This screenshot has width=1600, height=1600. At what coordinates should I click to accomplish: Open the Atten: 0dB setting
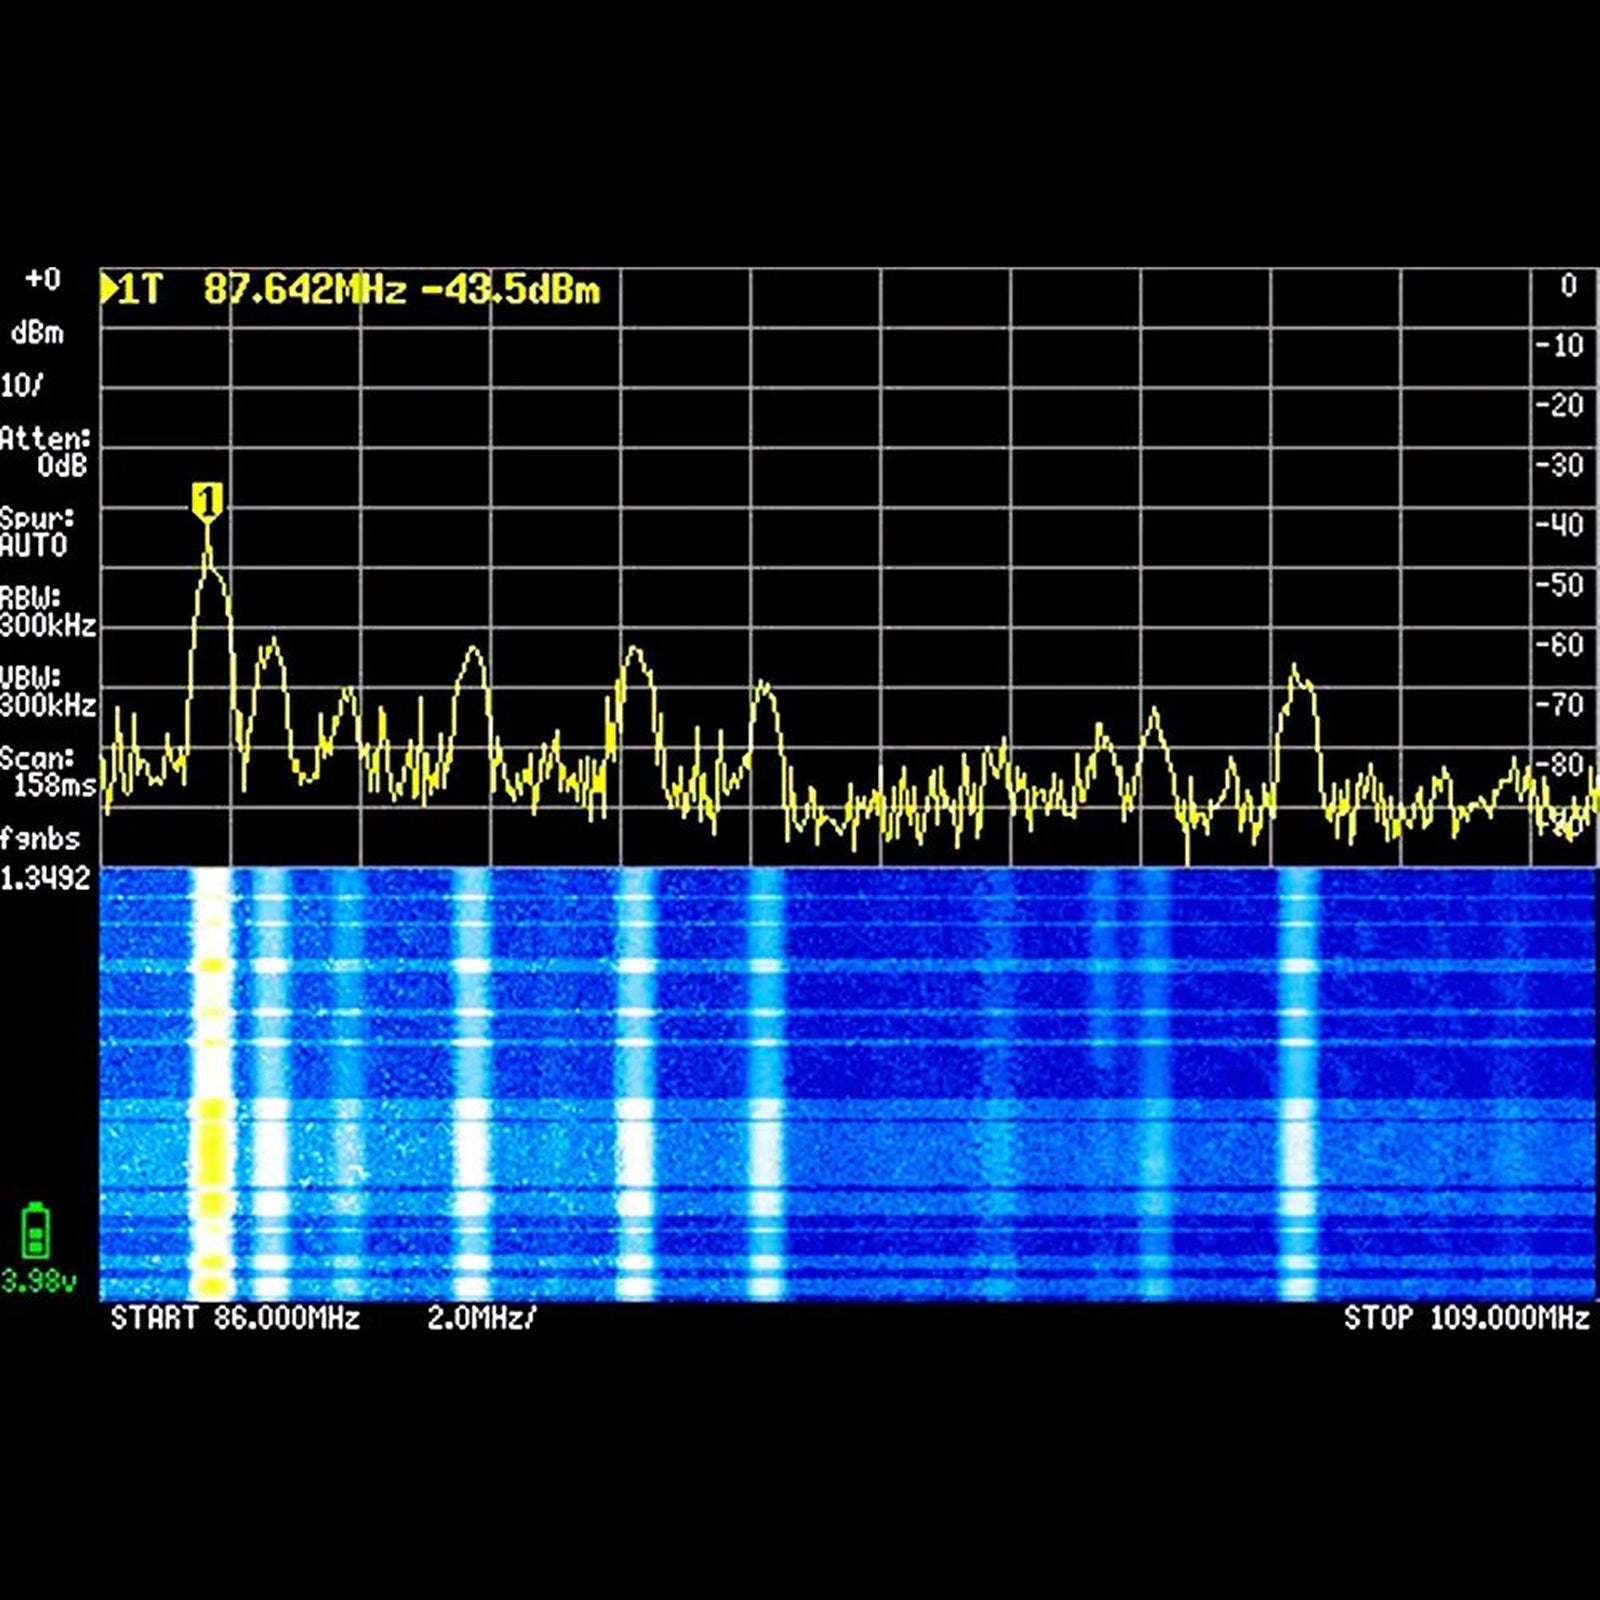tap(46, 451)
